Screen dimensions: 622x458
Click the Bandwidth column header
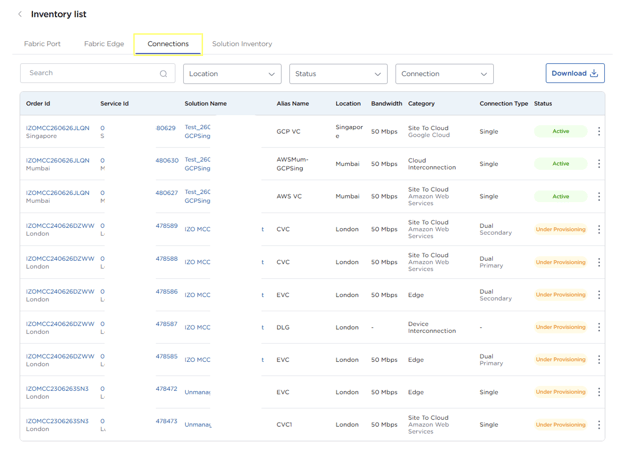click(387, 103)
